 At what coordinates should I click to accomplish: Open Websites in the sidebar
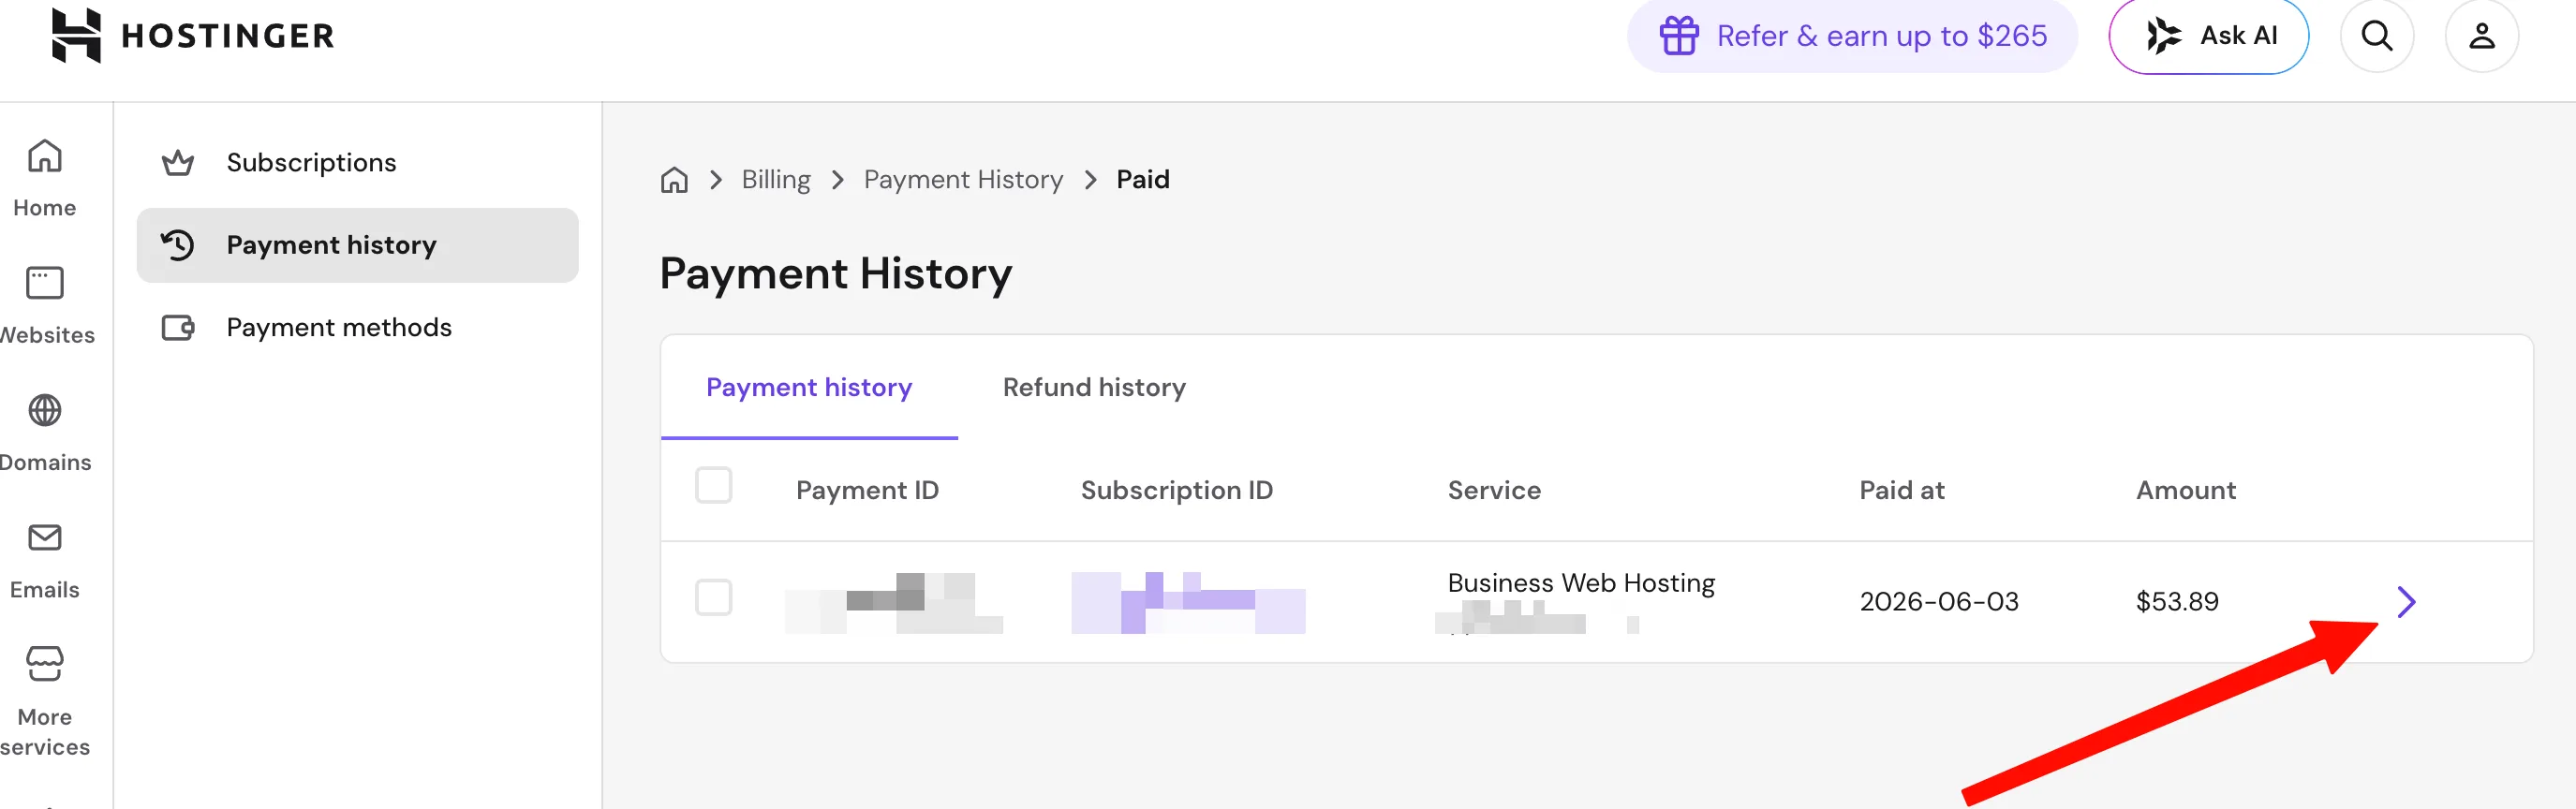click(x=45, y=306)
